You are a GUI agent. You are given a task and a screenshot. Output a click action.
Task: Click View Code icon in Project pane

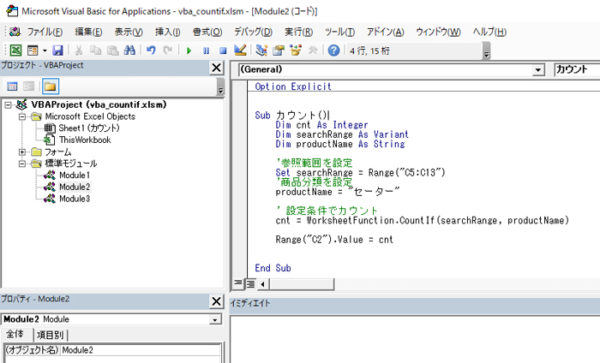pyautogui.click(x=12, y=86)
